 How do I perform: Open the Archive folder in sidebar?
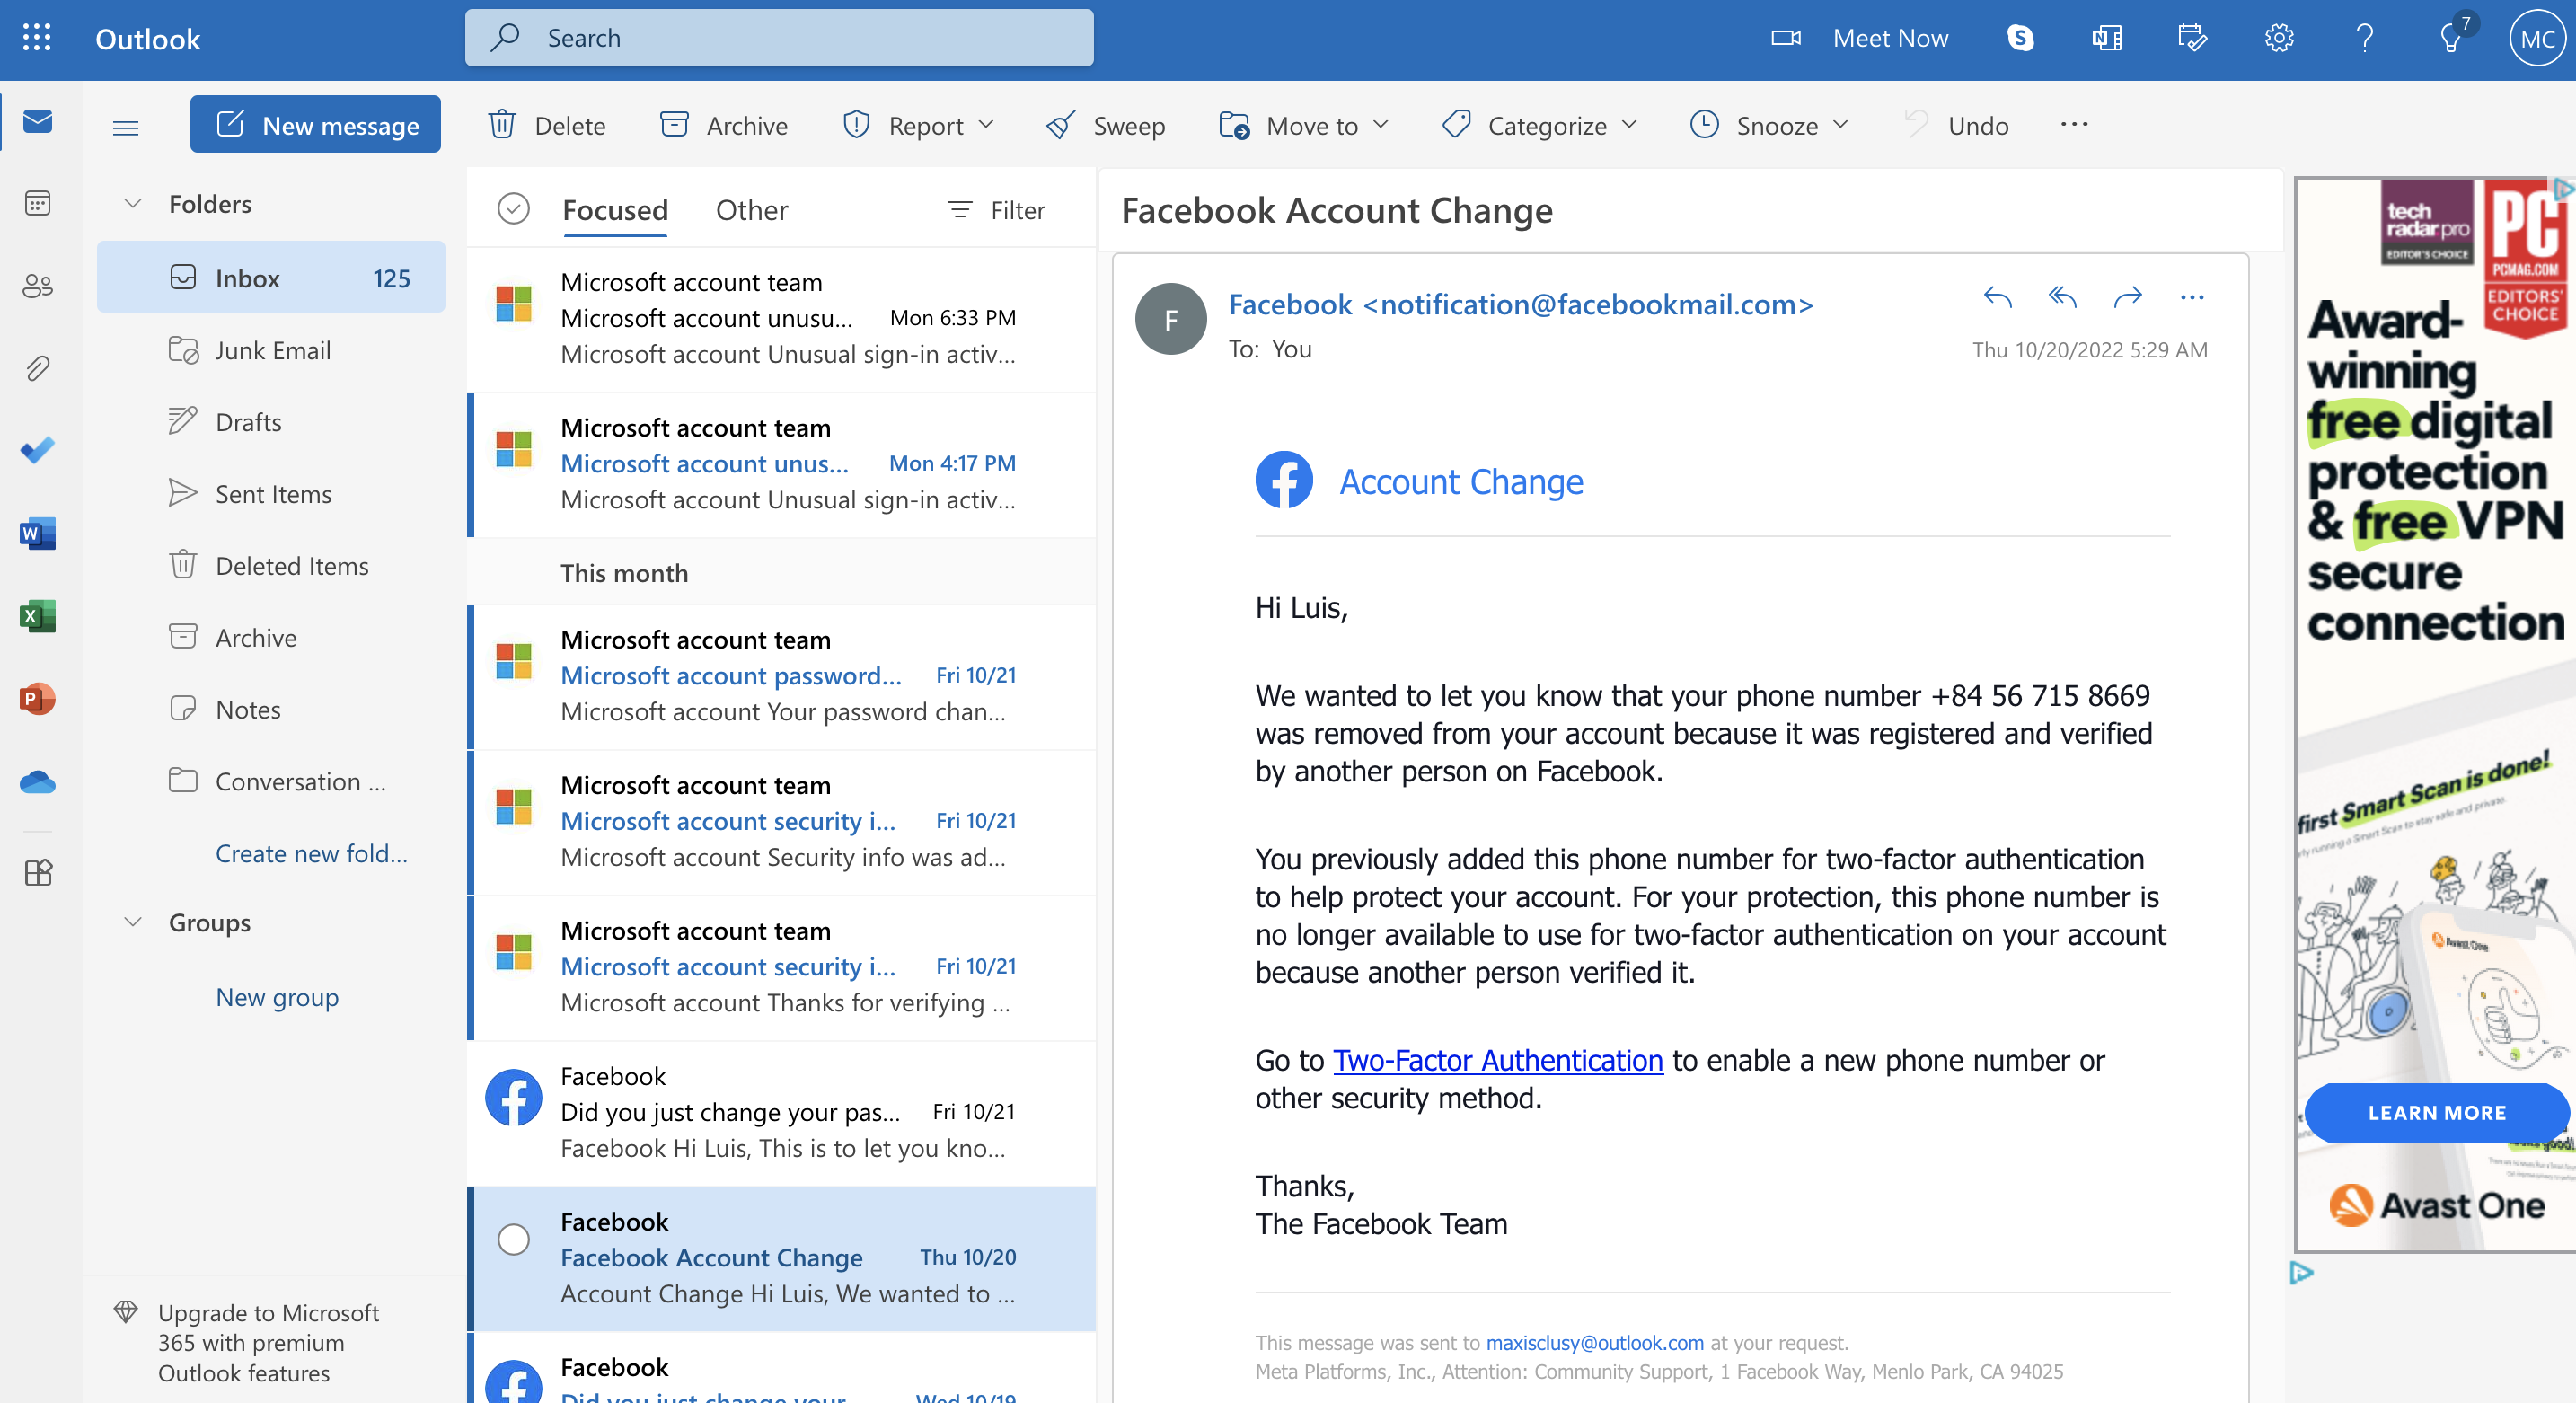coord(271,638)
